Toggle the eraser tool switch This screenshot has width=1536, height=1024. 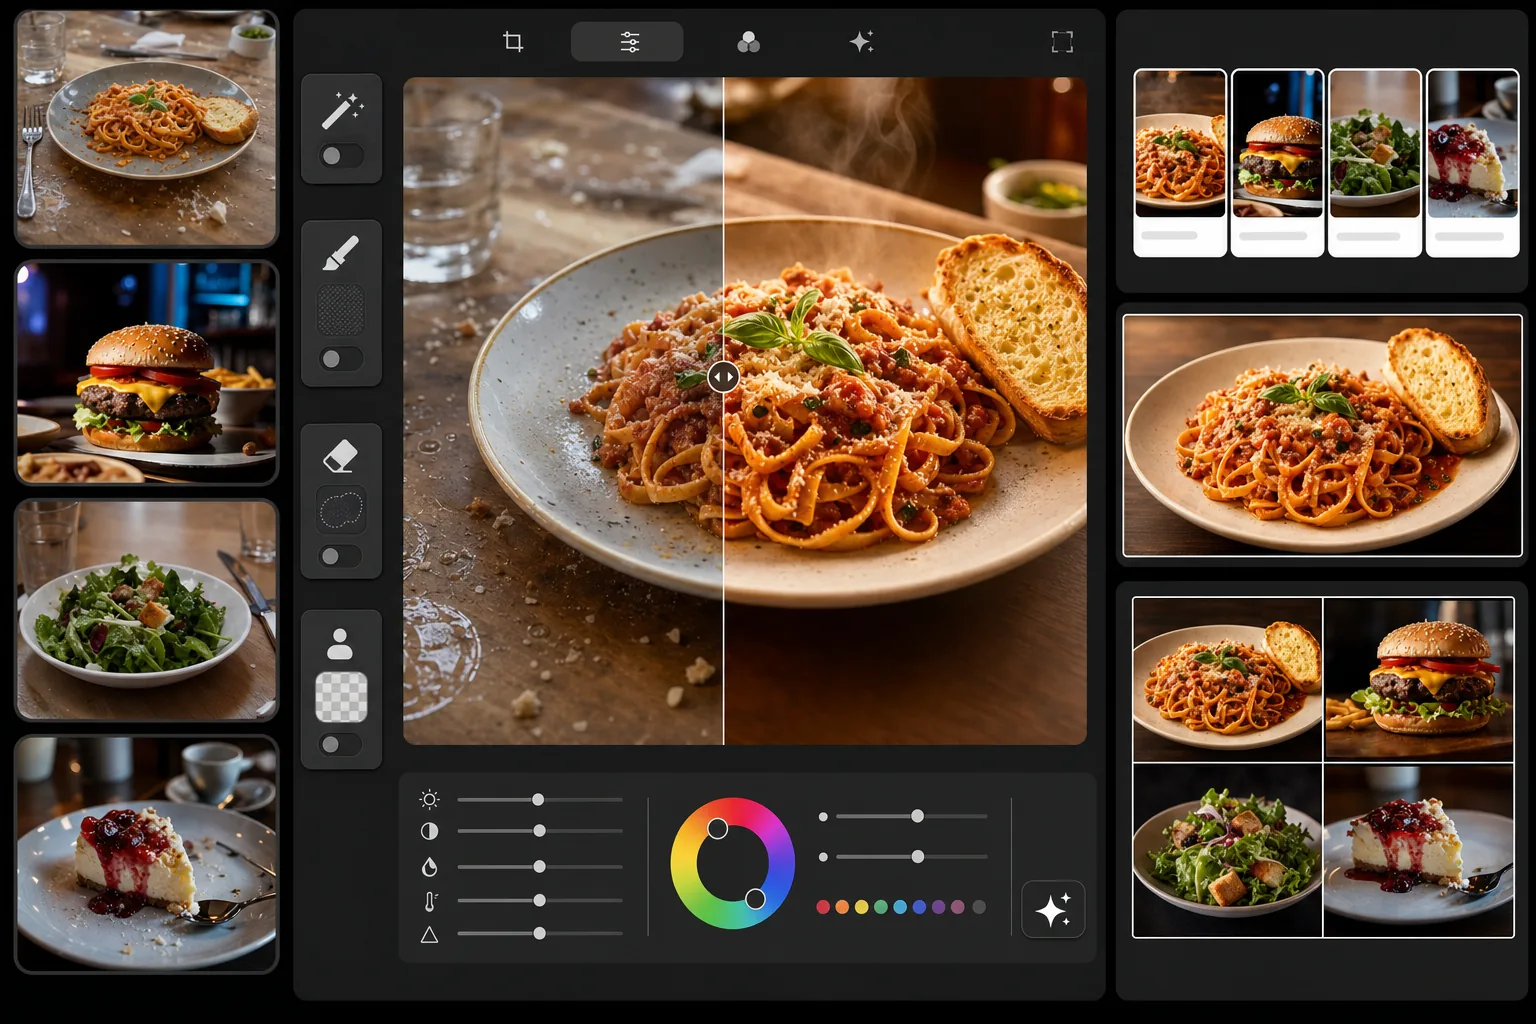coord(341,556)
